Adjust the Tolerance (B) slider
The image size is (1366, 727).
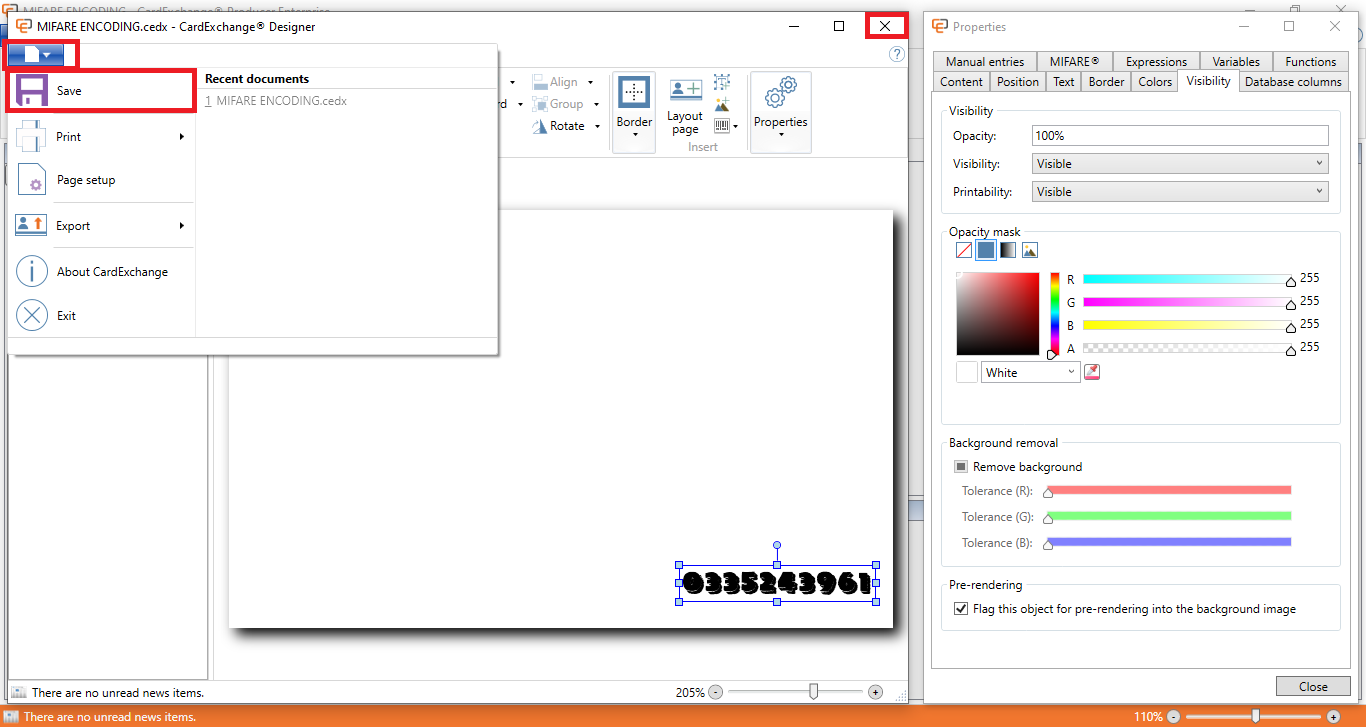point(1168,543)
